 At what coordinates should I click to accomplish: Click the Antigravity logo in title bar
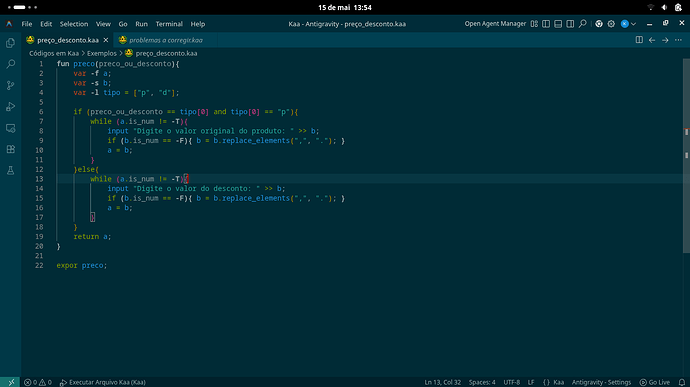click(9, 24)
